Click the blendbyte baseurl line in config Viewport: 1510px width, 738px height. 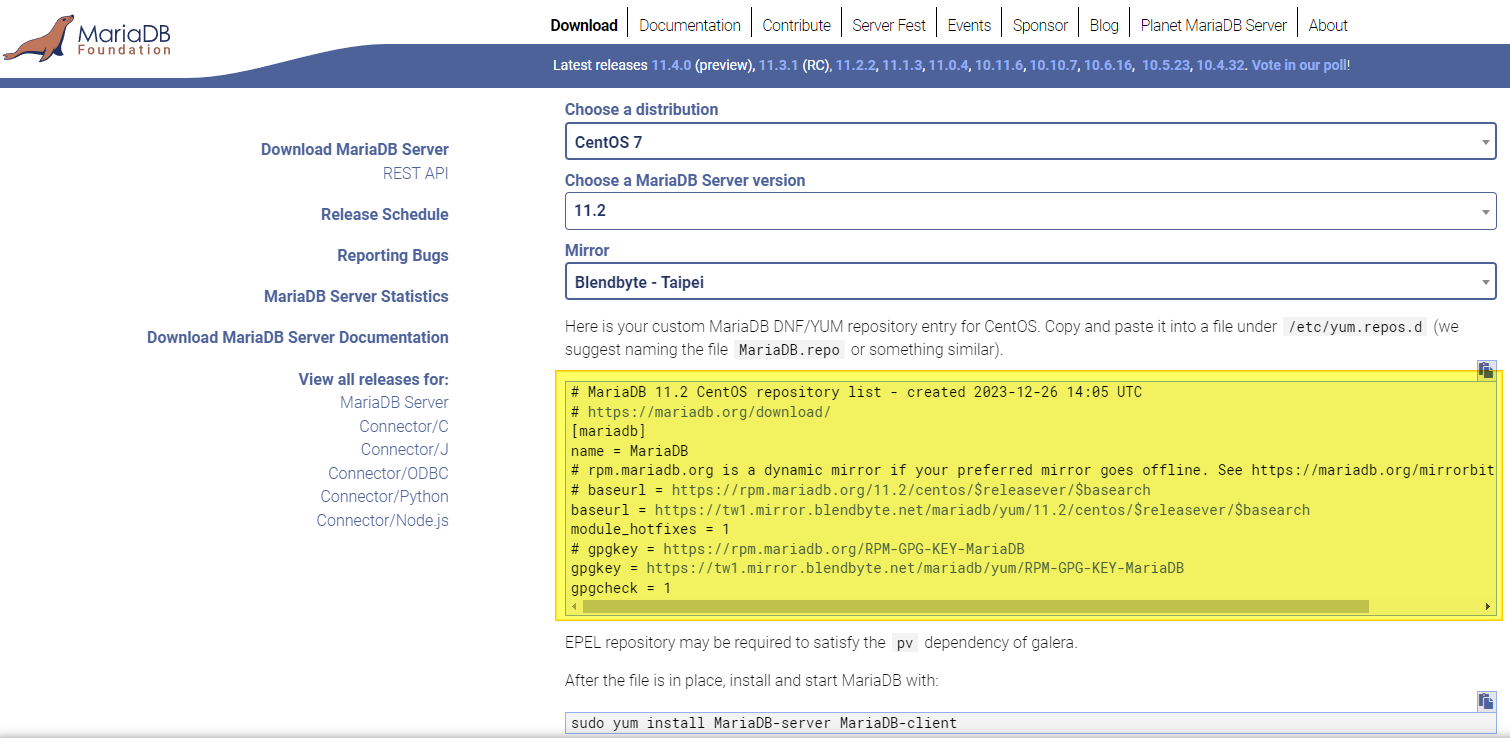coord(940,510)
